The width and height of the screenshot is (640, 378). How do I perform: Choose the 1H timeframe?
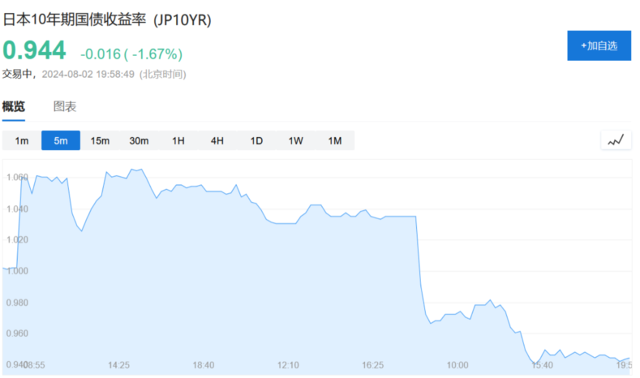click(x=178, y=140)
